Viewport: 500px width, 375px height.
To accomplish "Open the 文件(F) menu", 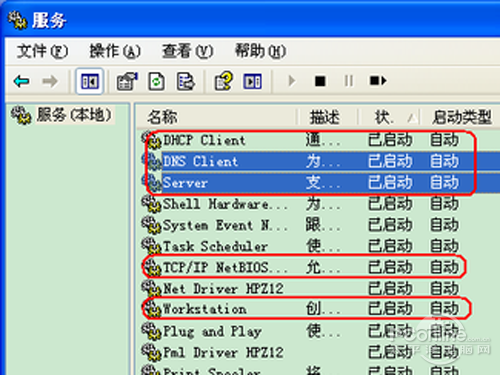I will 42,51.
